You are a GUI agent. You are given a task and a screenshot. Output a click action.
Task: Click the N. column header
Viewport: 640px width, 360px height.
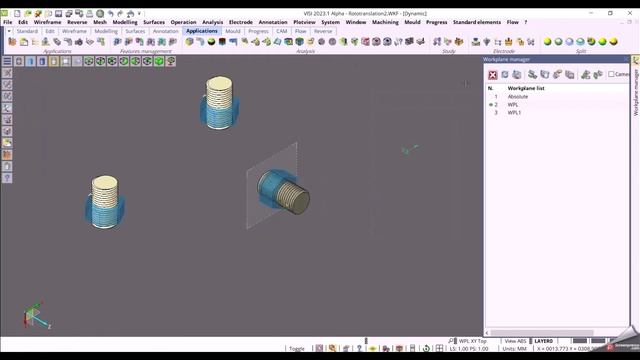(x=490, y=88)
